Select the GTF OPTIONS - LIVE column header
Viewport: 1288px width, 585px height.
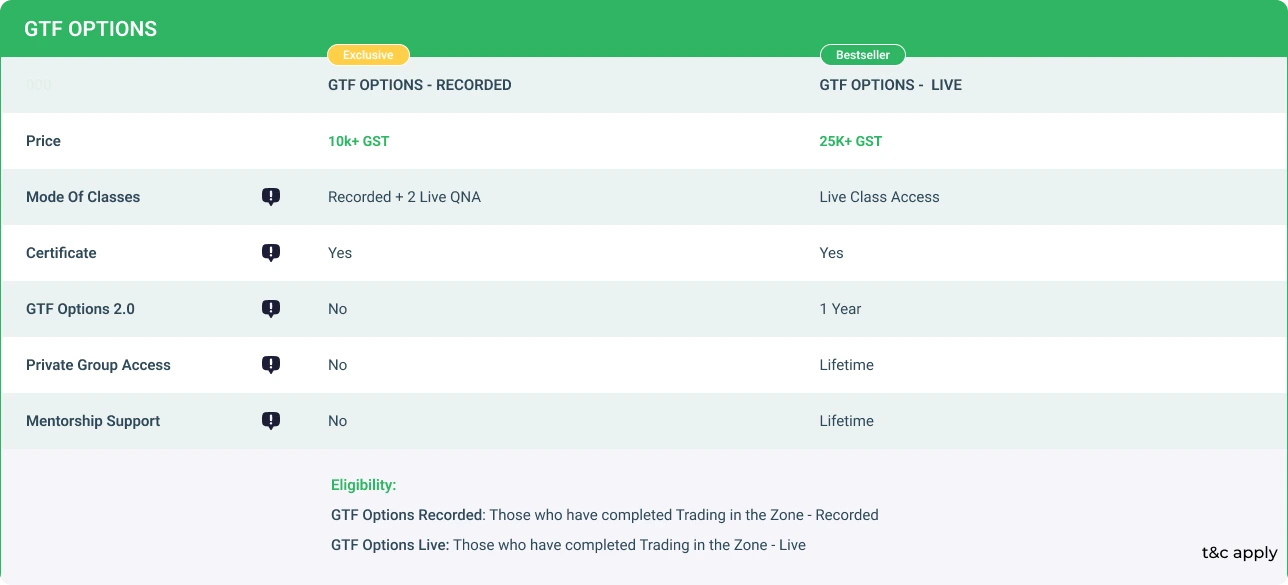coord(890,85)
